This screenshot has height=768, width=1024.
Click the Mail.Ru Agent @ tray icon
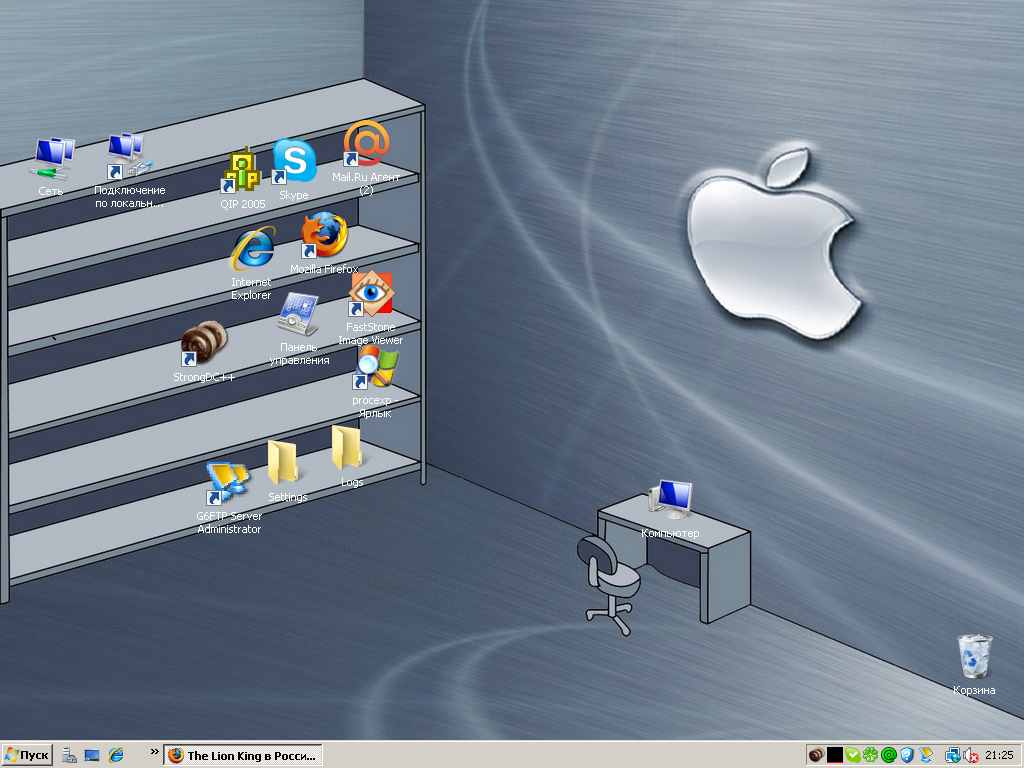coord(889,756)
